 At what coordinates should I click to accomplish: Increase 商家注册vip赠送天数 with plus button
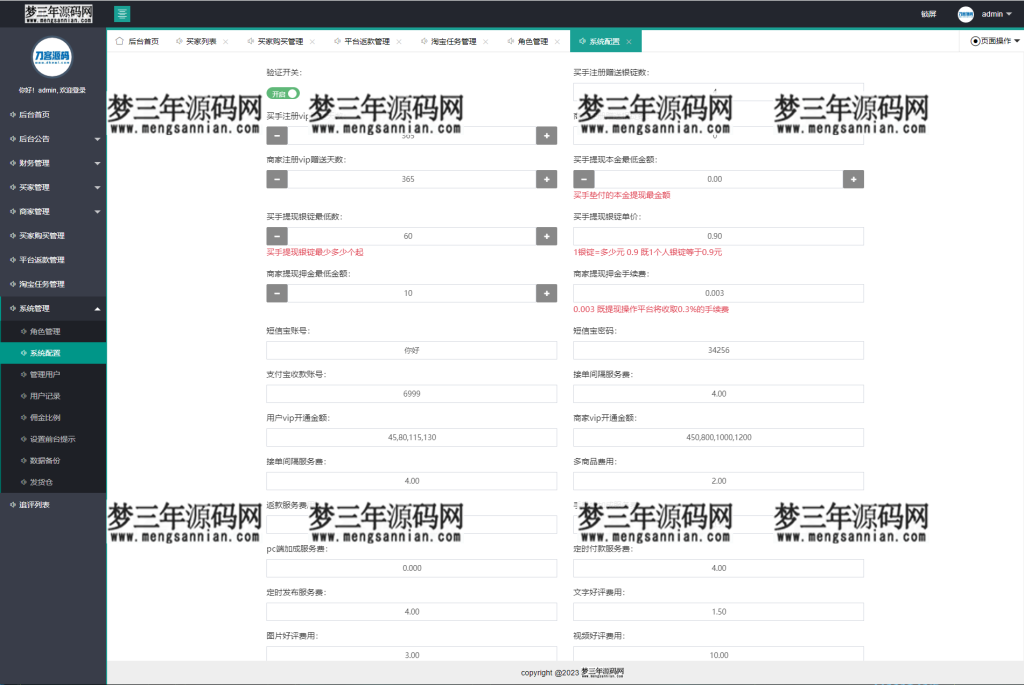(x=546, y=179)
